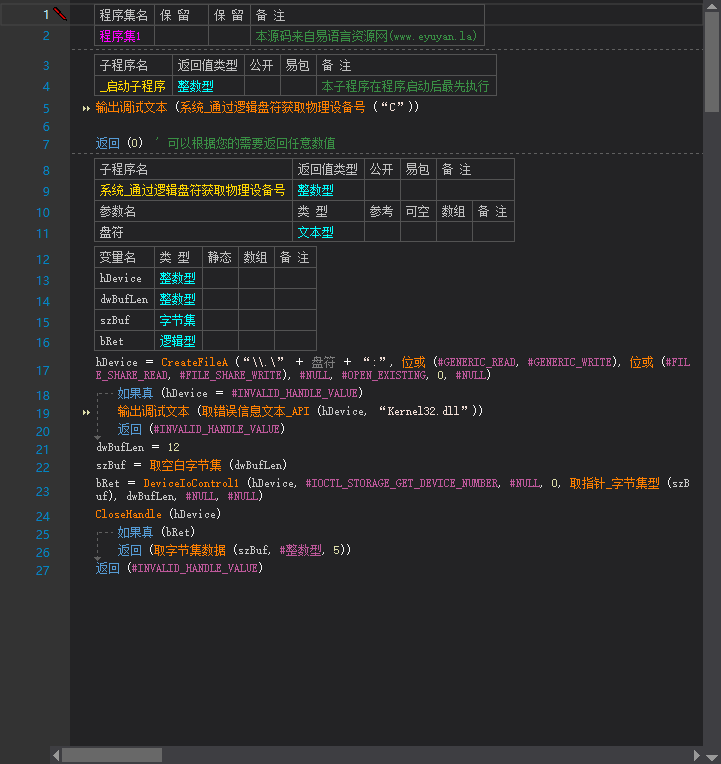Click the dwBufLen variable name cell
Viewport: 721px width, 764px height.
[x=125, y=299]
